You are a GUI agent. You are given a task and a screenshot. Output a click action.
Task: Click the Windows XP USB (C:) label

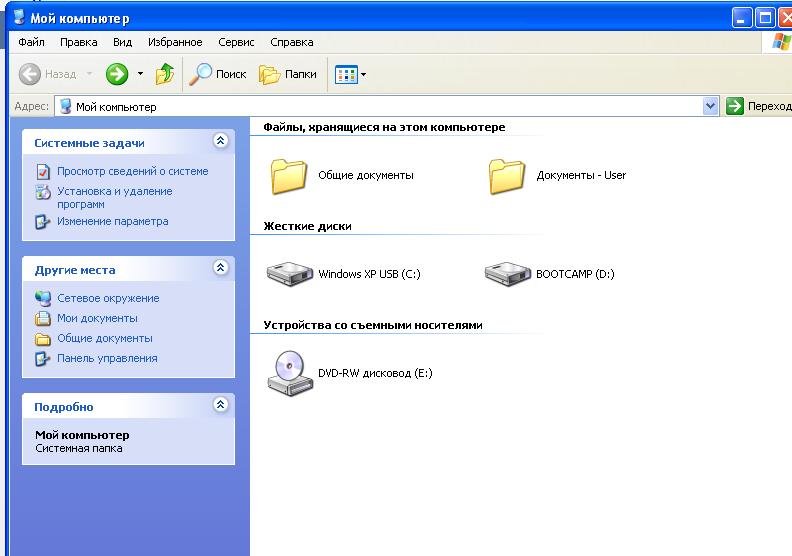coord(369,274)
